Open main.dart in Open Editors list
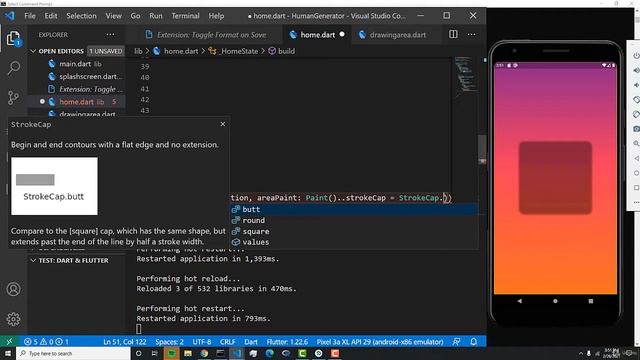 [77, 64]
